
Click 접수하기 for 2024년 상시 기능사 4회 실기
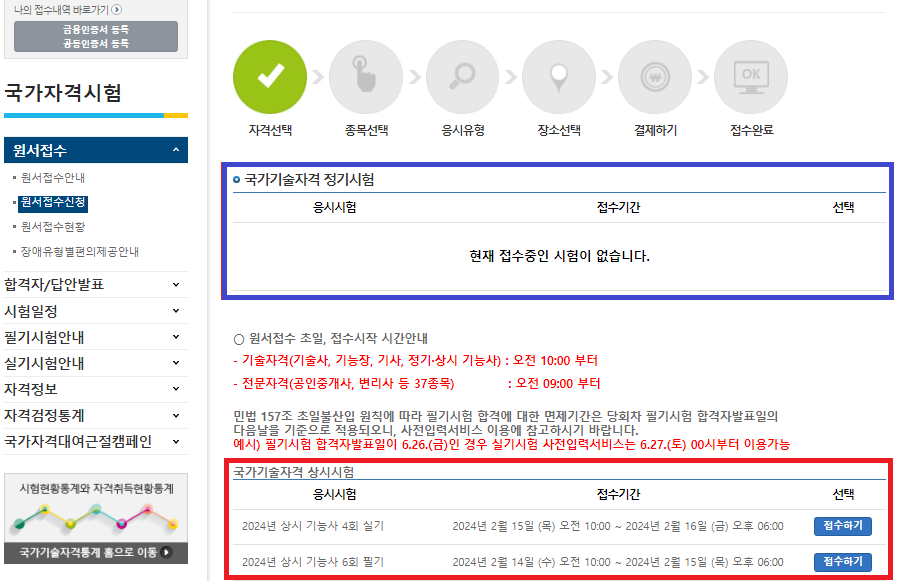(x=842, y=527)
